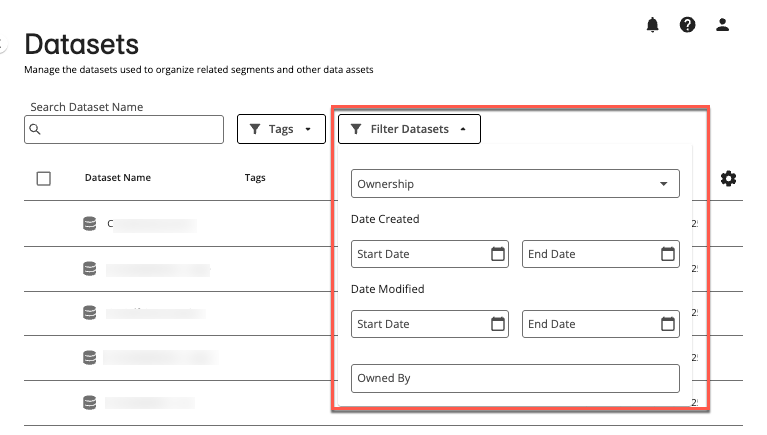Open calendar for Date Created End Date
Image resolution: width=767 pixels, height=435 pixels.
coord(668,254)
